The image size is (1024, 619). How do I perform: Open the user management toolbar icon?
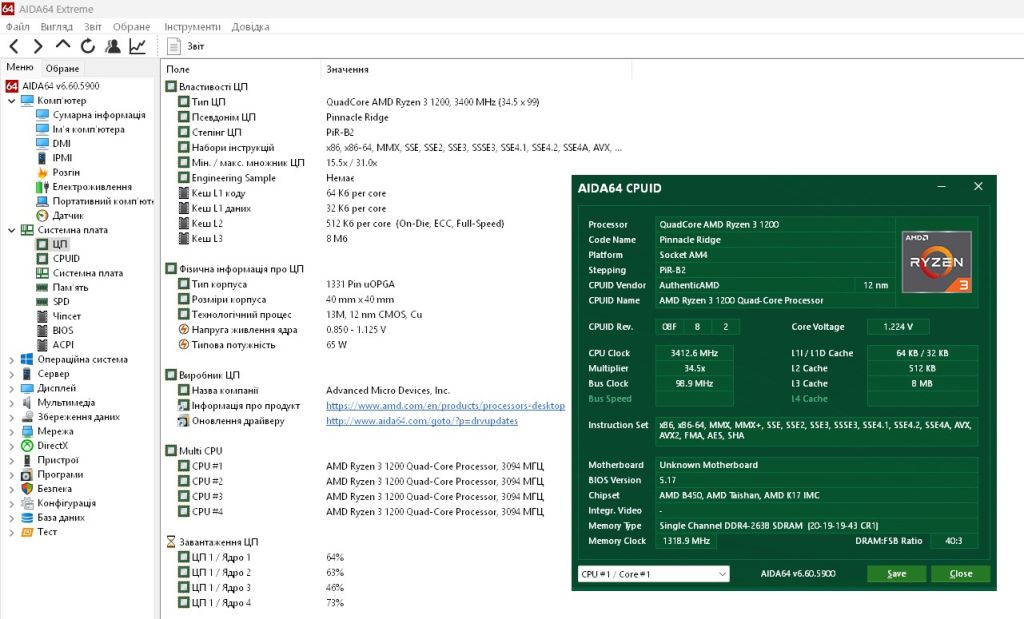pyautogui.click(x=113, y=46)
